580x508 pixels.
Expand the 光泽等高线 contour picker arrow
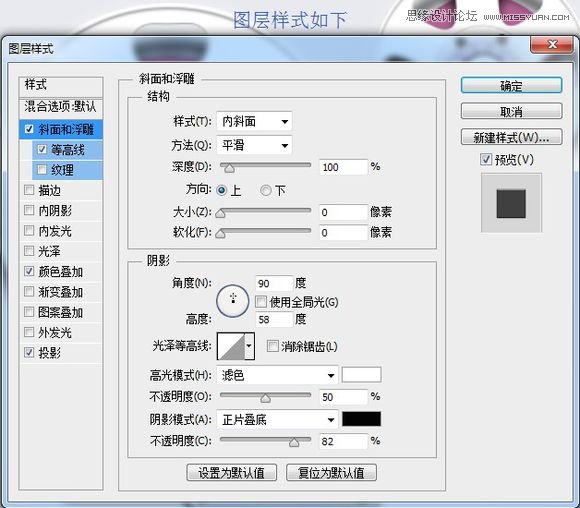point(250,346)
